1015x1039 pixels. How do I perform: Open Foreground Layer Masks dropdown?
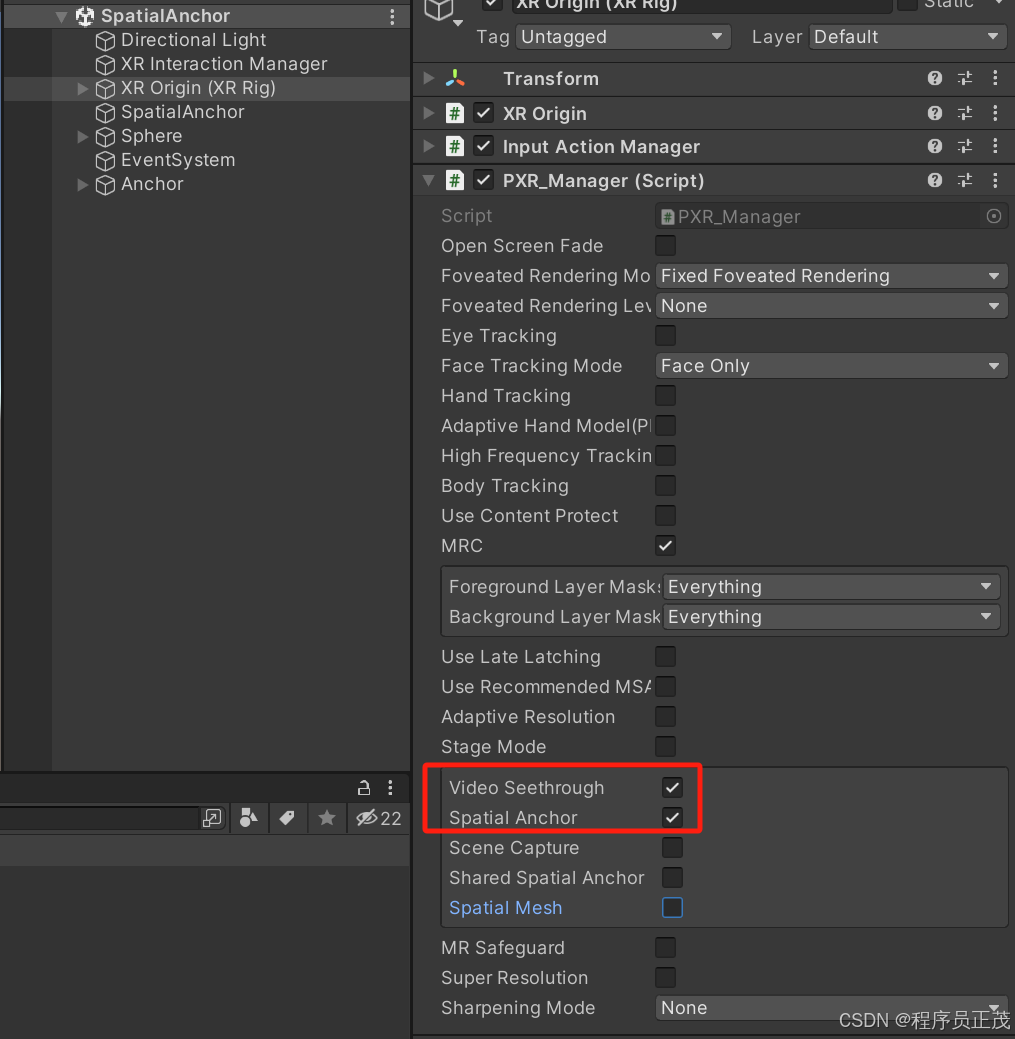coord(831,587)
